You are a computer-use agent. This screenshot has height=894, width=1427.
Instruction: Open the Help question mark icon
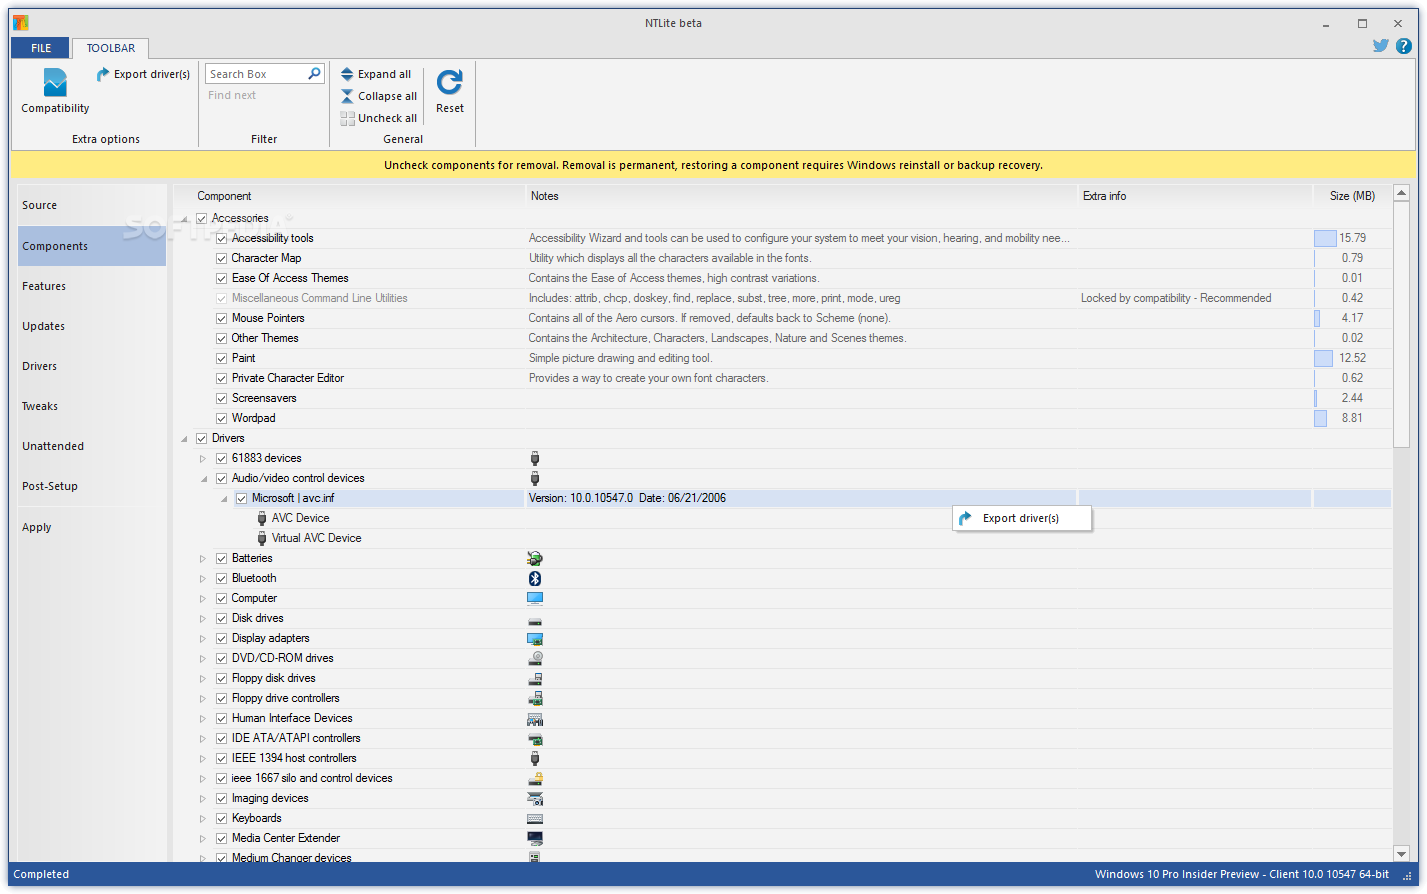coord(1406,46)
